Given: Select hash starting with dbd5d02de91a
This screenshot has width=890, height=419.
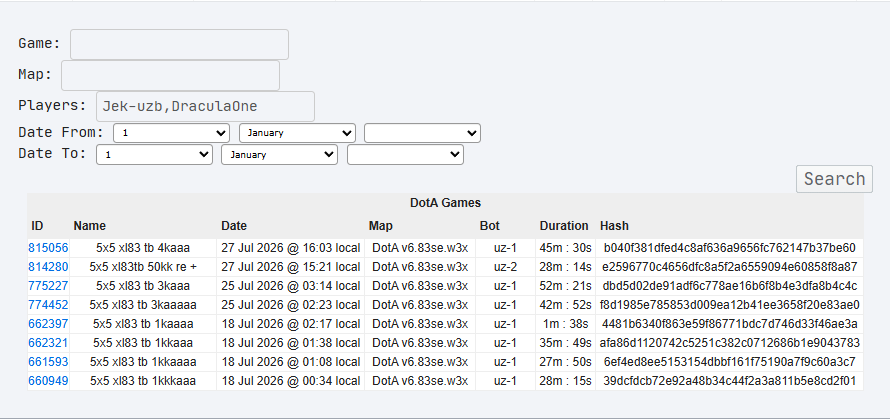Looking at the screenshot, I should coord(729,286).
